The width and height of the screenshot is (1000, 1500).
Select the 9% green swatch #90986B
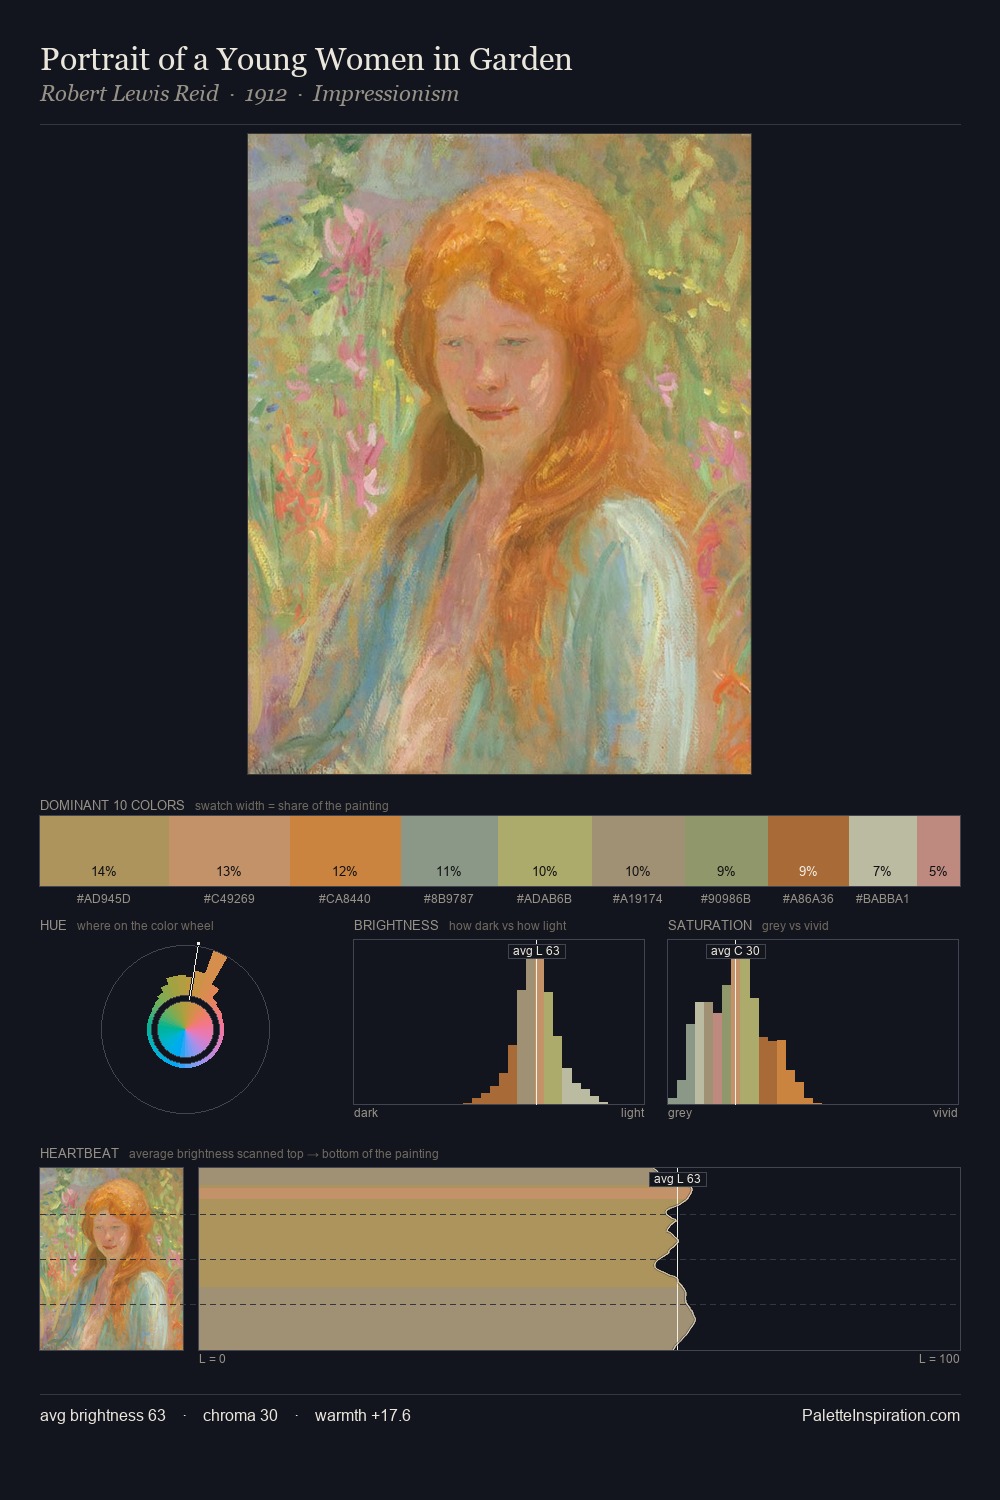(726, 851)
